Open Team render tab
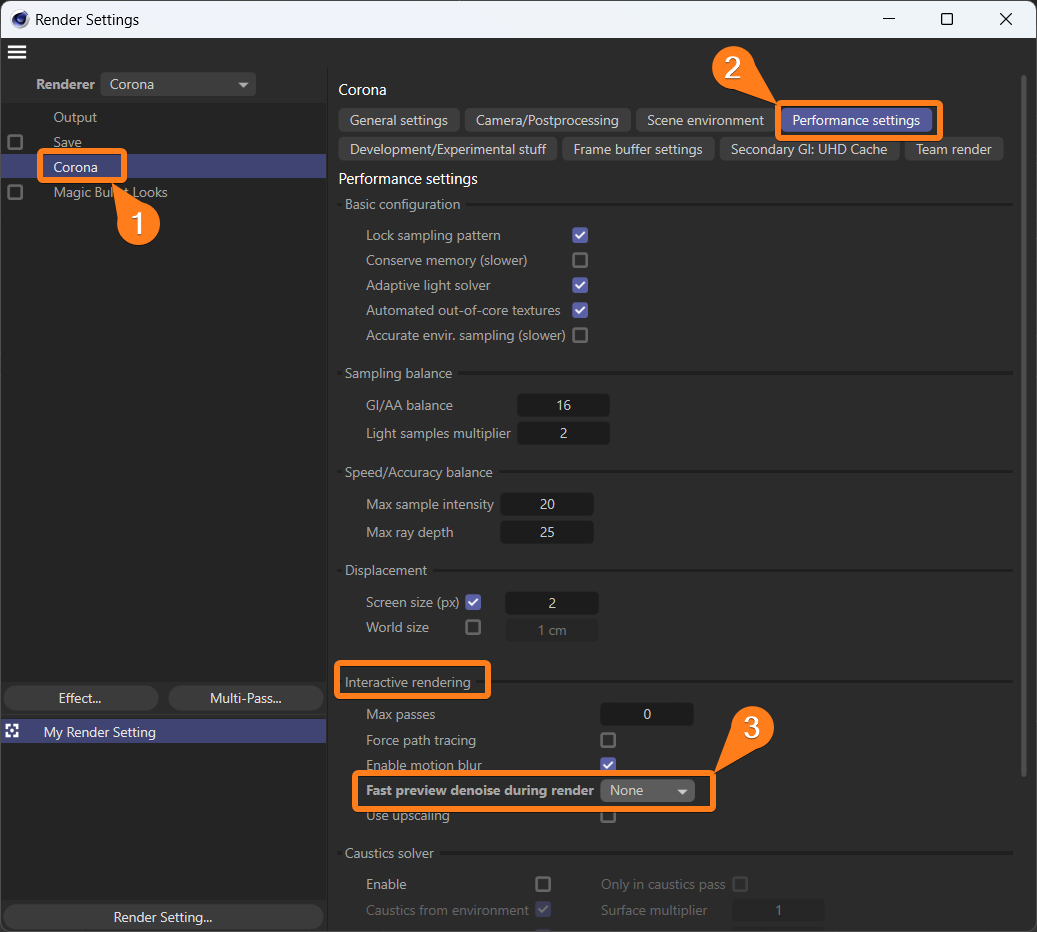 tap(954, 149)
